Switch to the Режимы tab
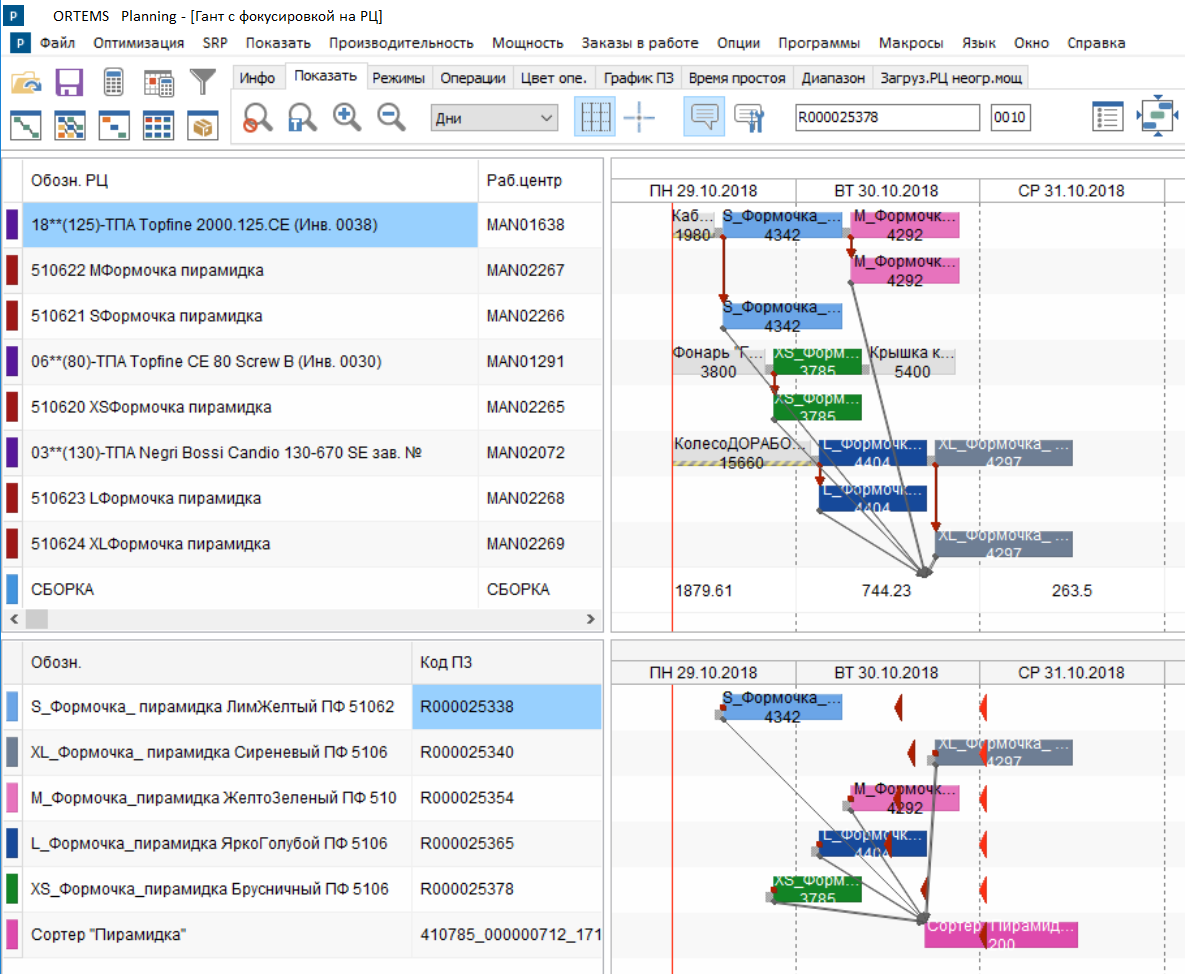 (398, 78)
